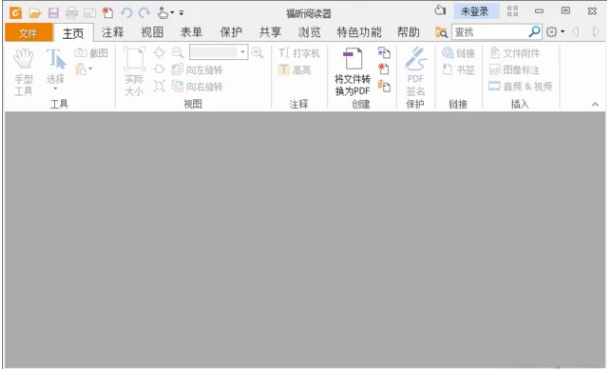
Task: Insert 音频 & 视频 media
Action: click(520, 86)
